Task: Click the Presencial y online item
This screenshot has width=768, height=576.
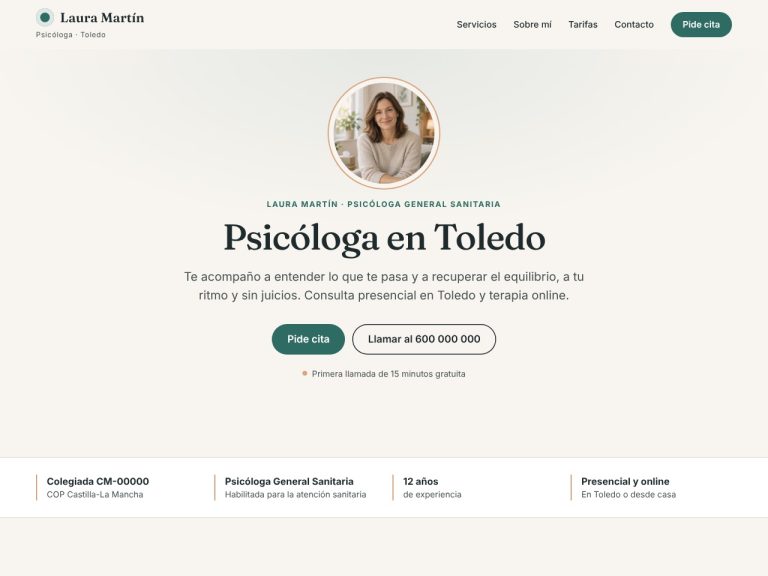Action: click(623, 487)
